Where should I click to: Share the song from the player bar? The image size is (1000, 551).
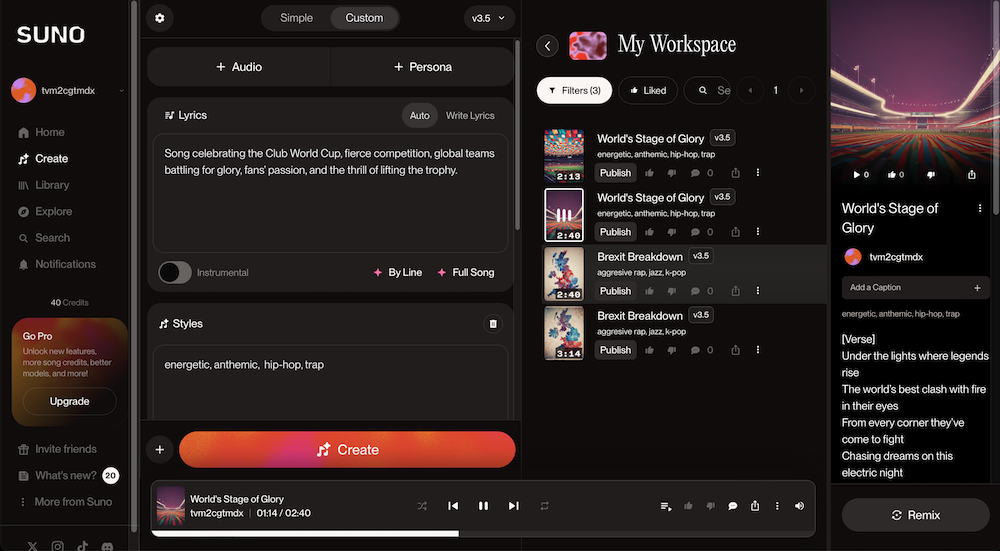pos(755,506)
